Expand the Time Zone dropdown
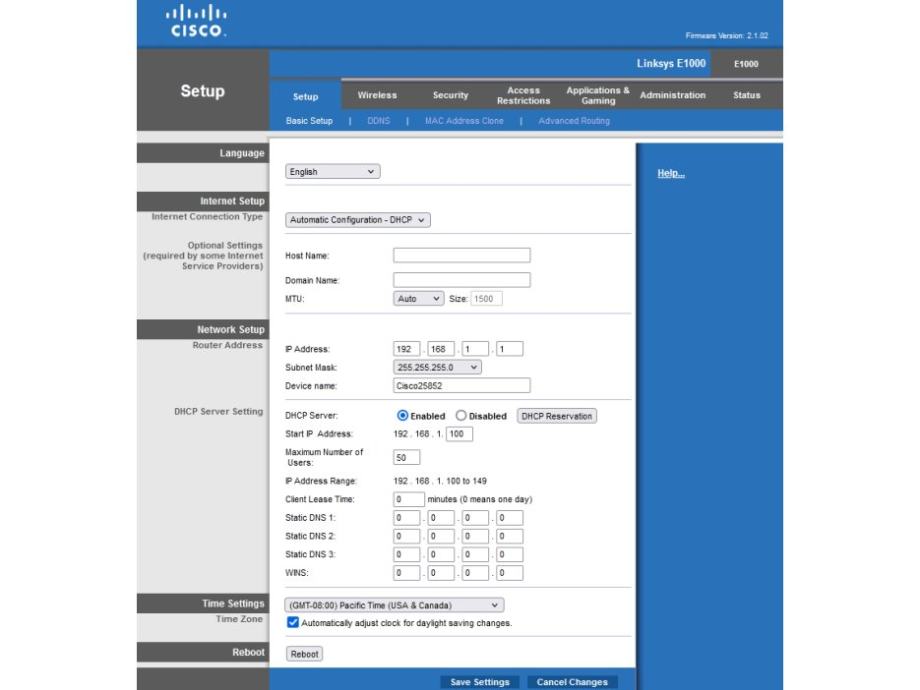The height and width of the screenshot is (690, 920). 394,605
